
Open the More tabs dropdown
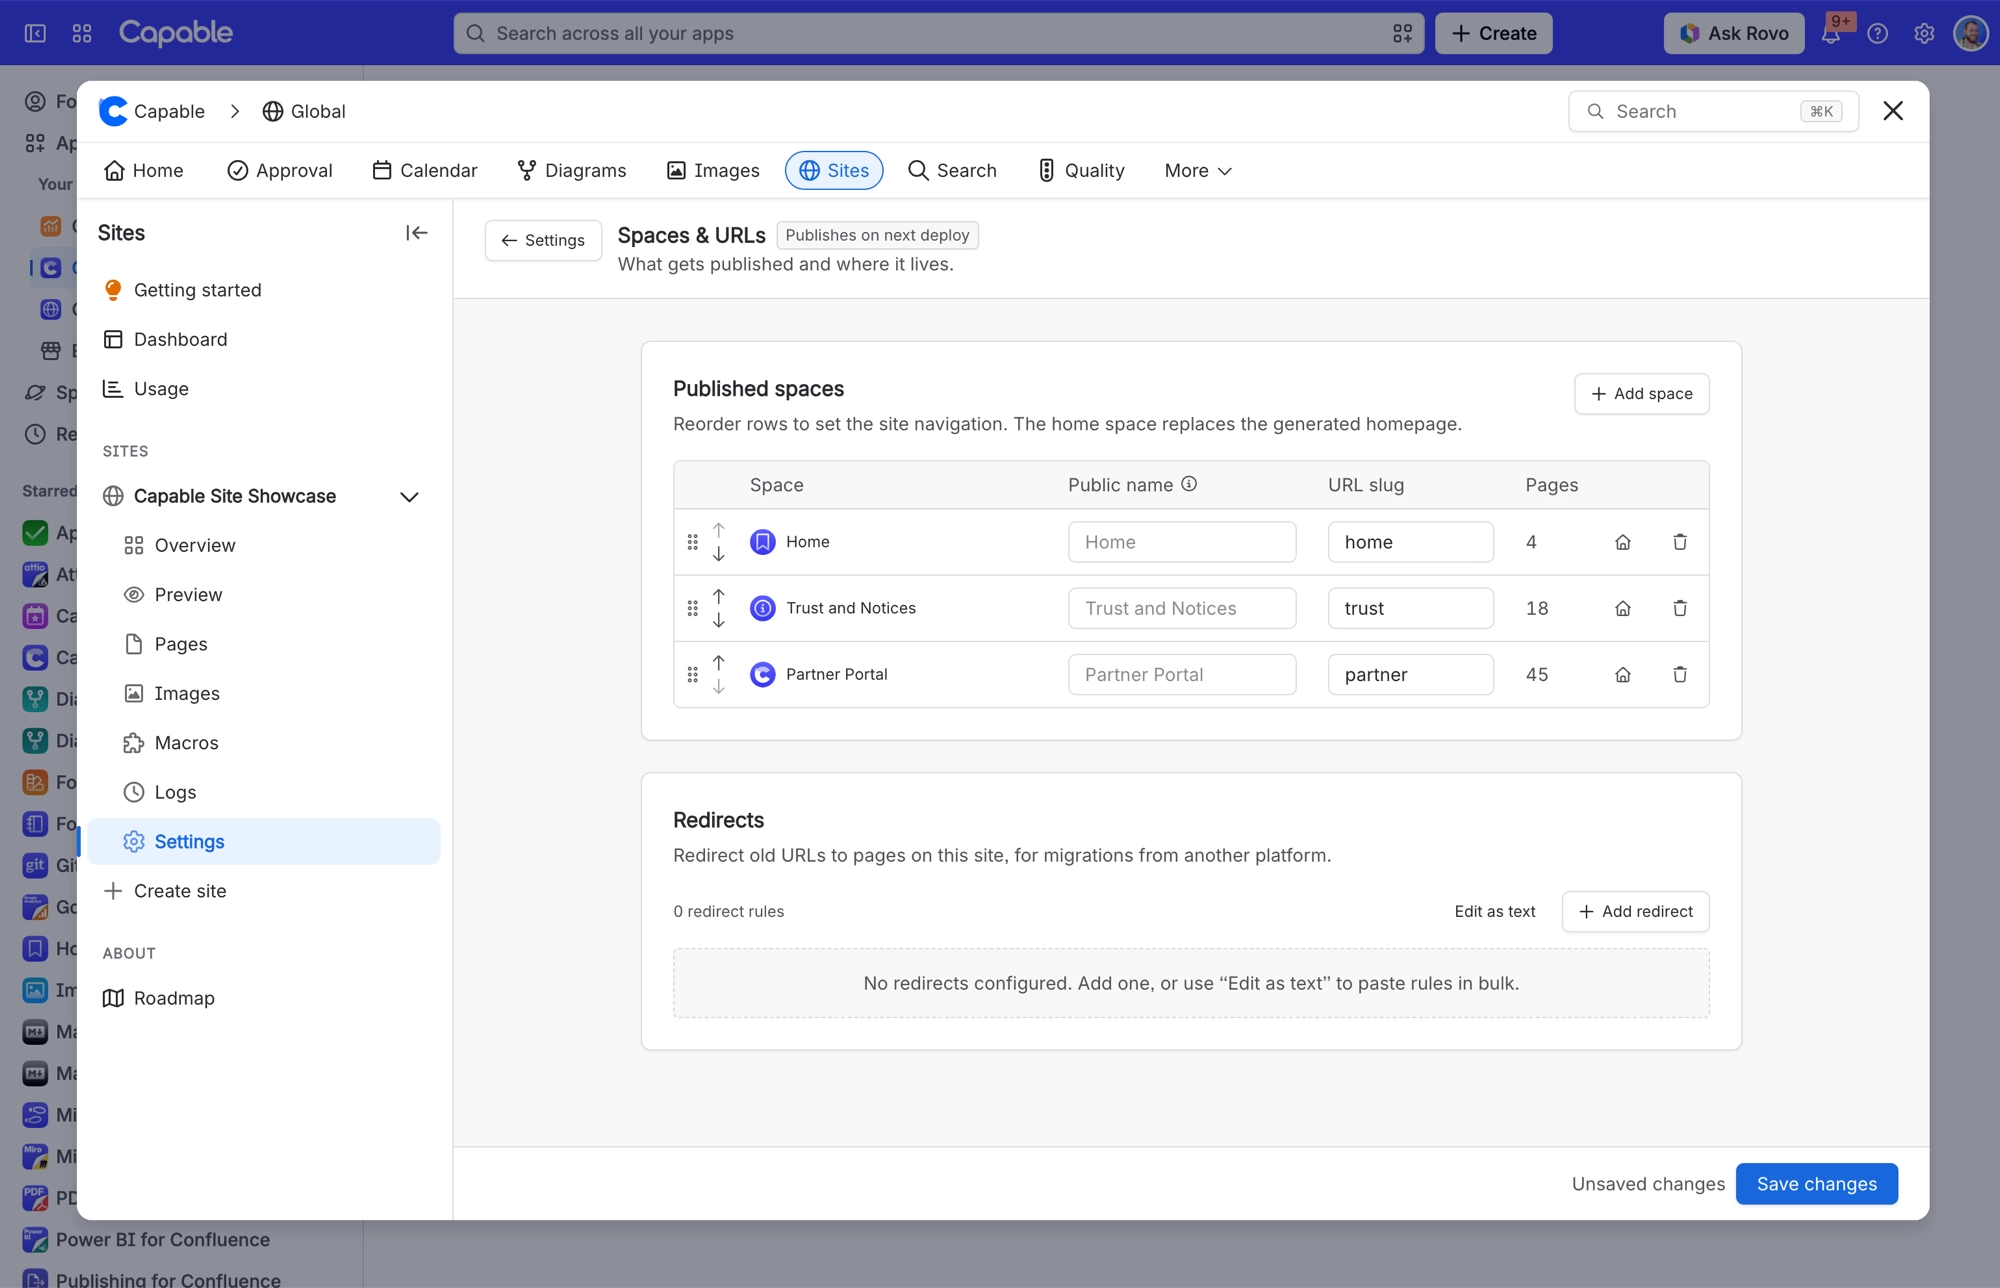tap(1198, 171)
